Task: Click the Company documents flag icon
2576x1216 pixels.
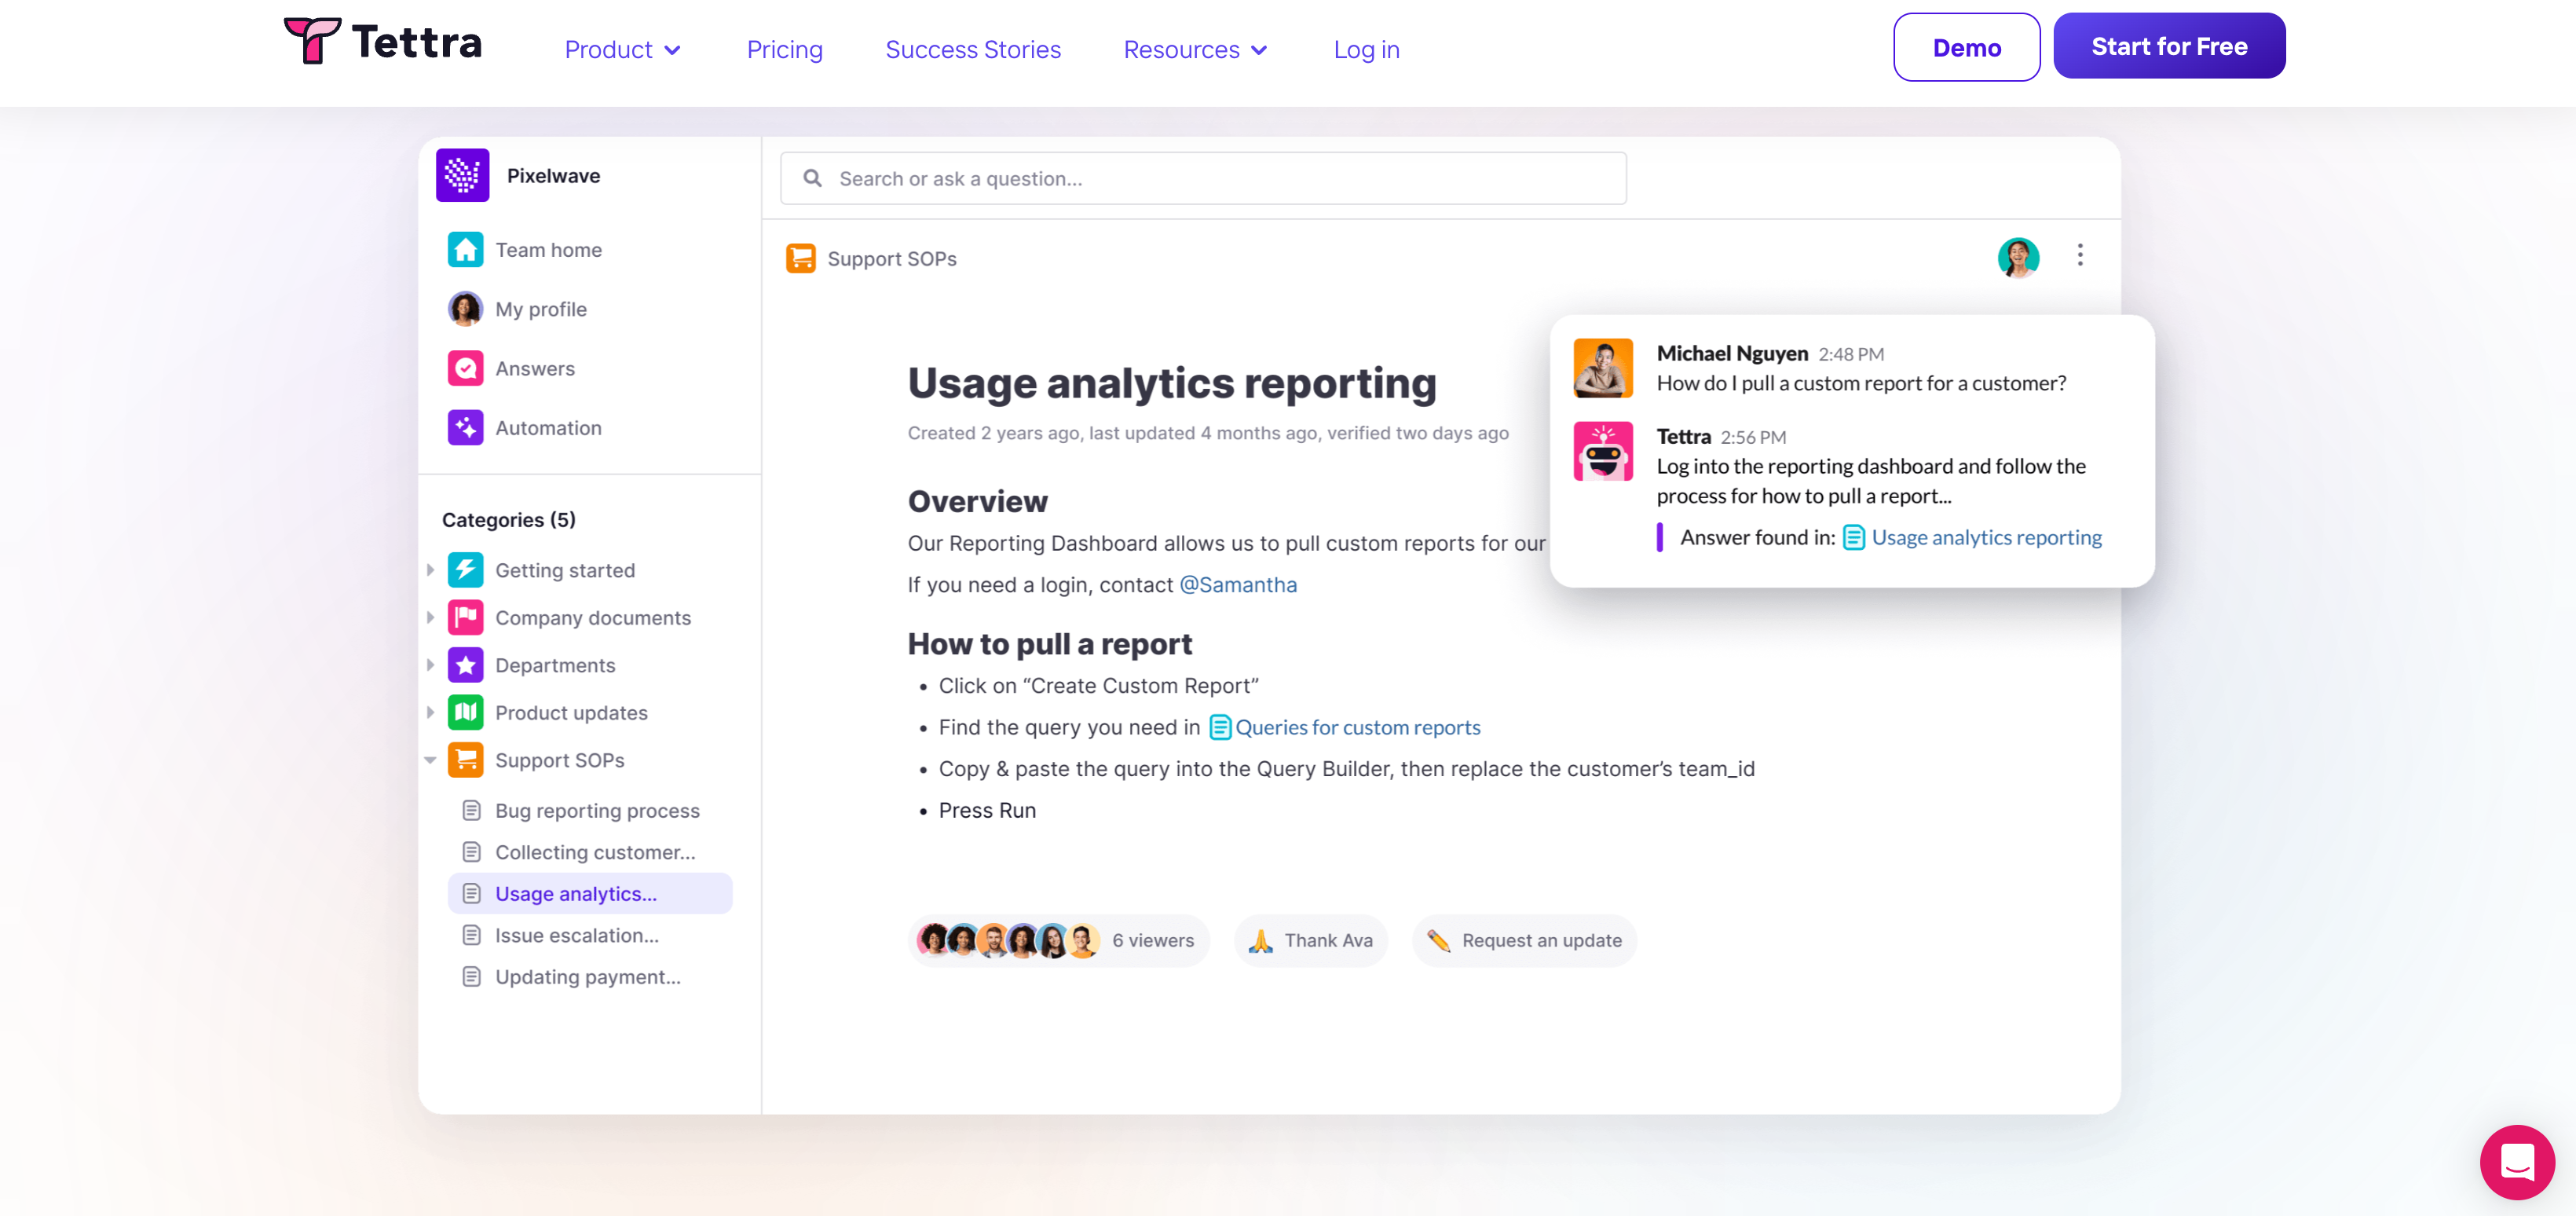Action: 465,617
